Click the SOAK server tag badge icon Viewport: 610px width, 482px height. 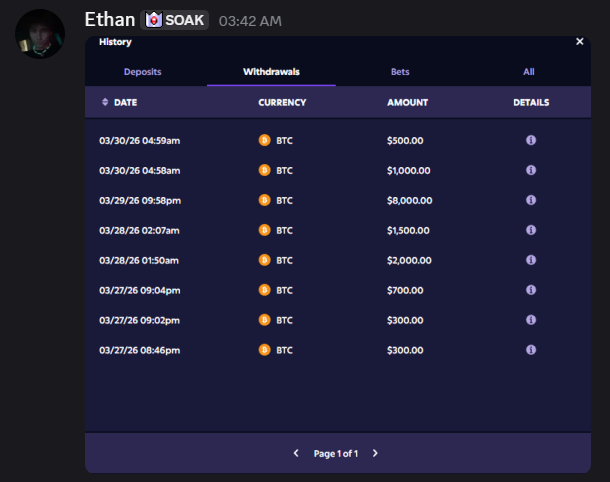point(154,20)
